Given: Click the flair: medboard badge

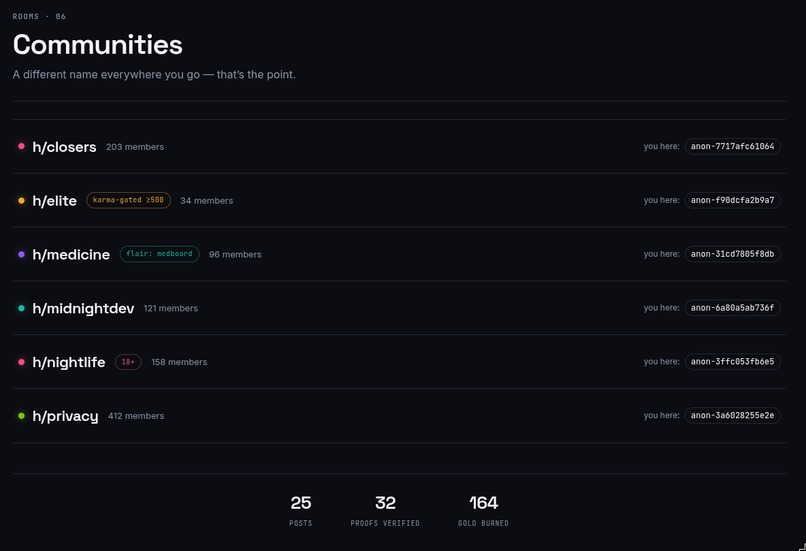Looking at the screenshot, I should tap(159, 254).
